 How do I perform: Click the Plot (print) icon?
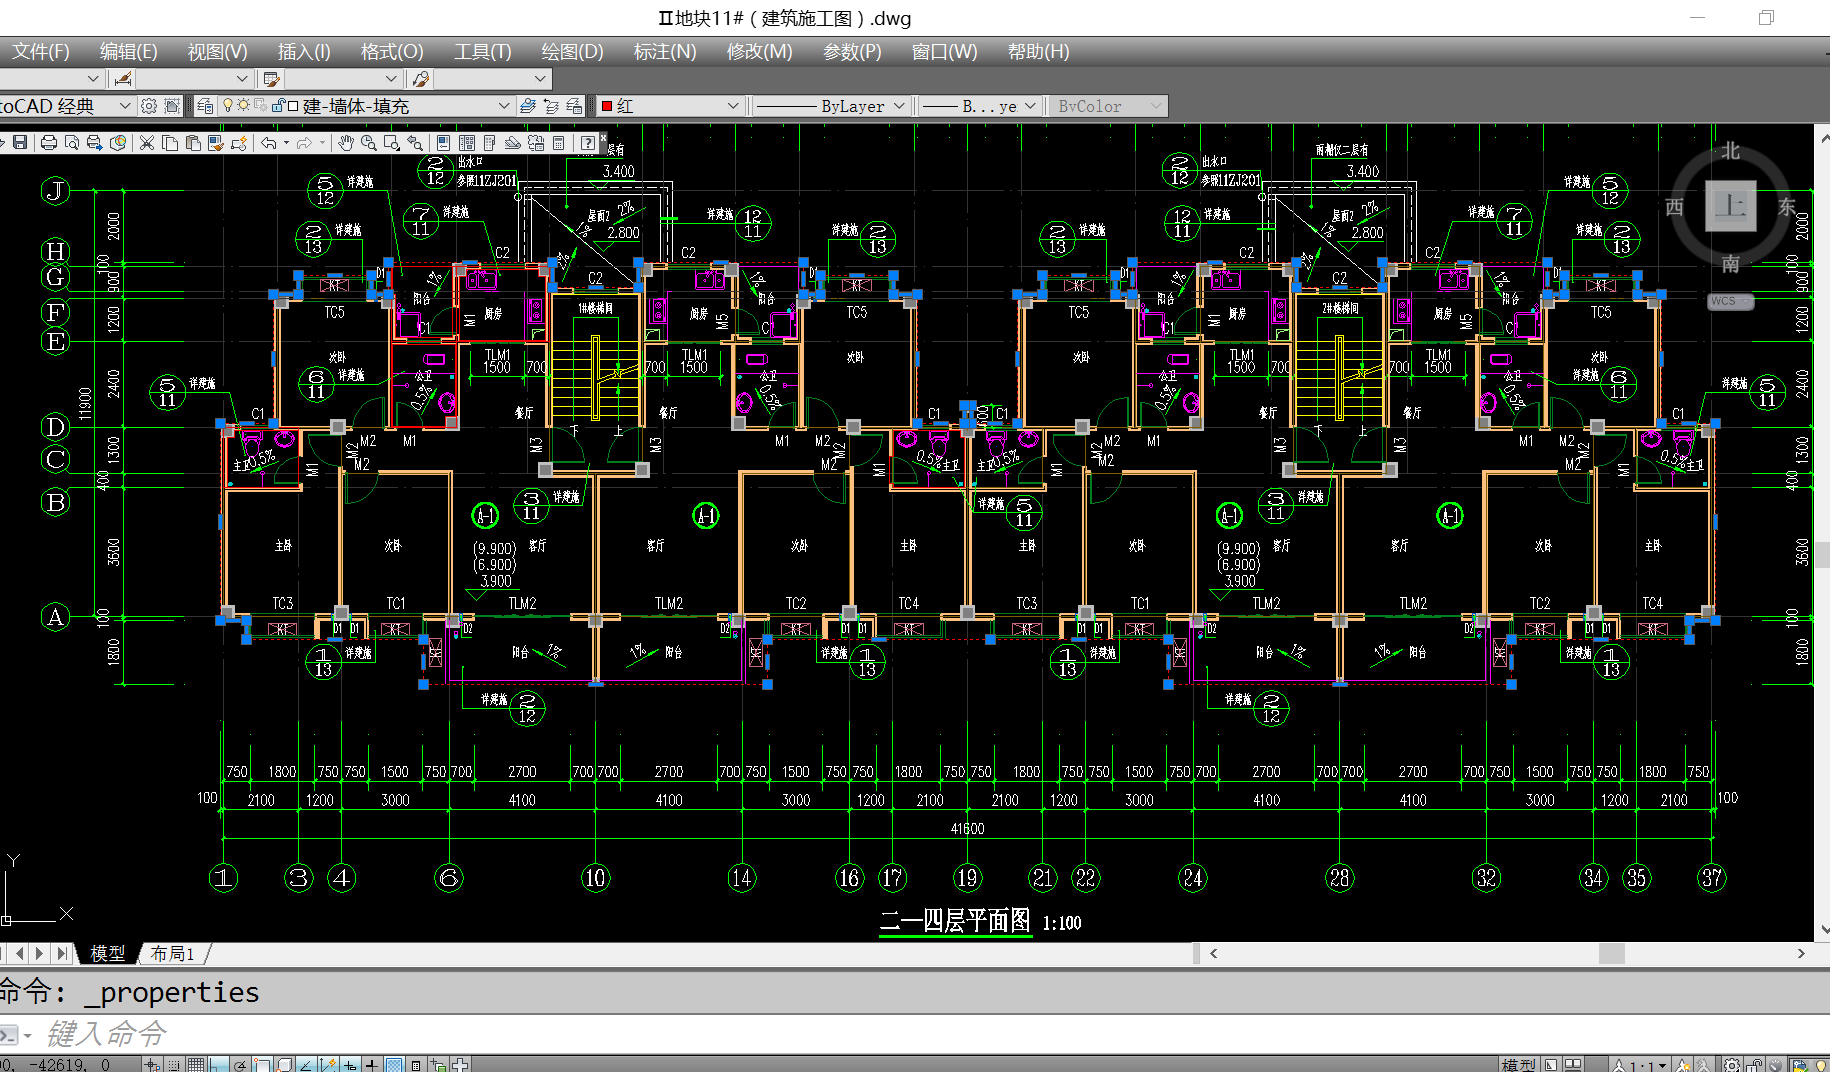click(49, 143)
